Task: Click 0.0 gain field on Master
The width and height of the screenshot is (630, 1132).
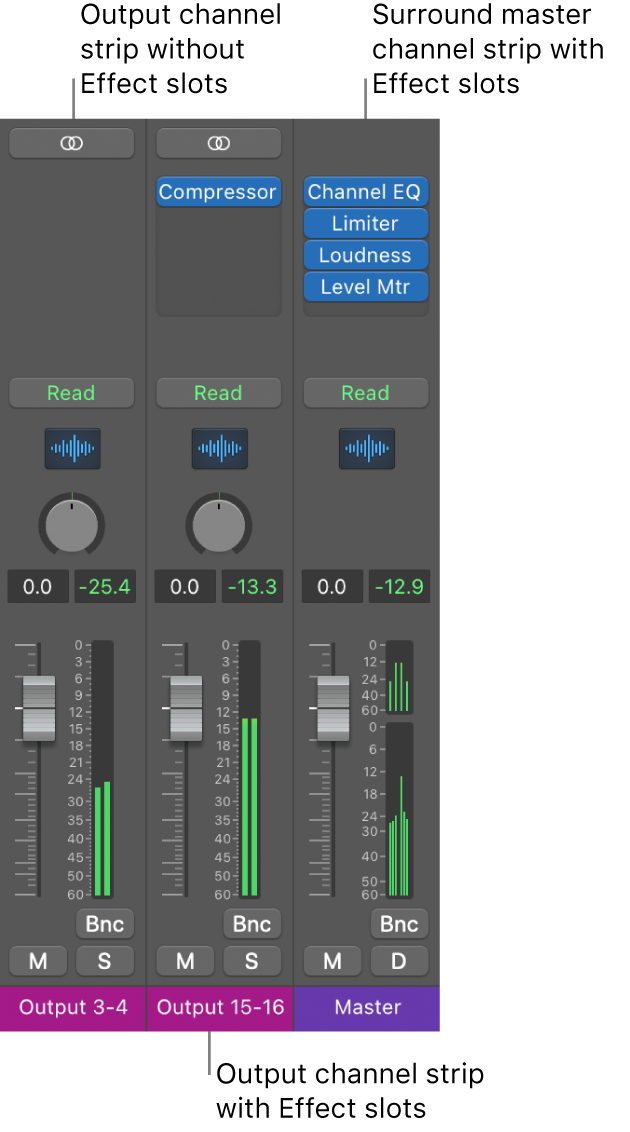Action: point(332,586)
